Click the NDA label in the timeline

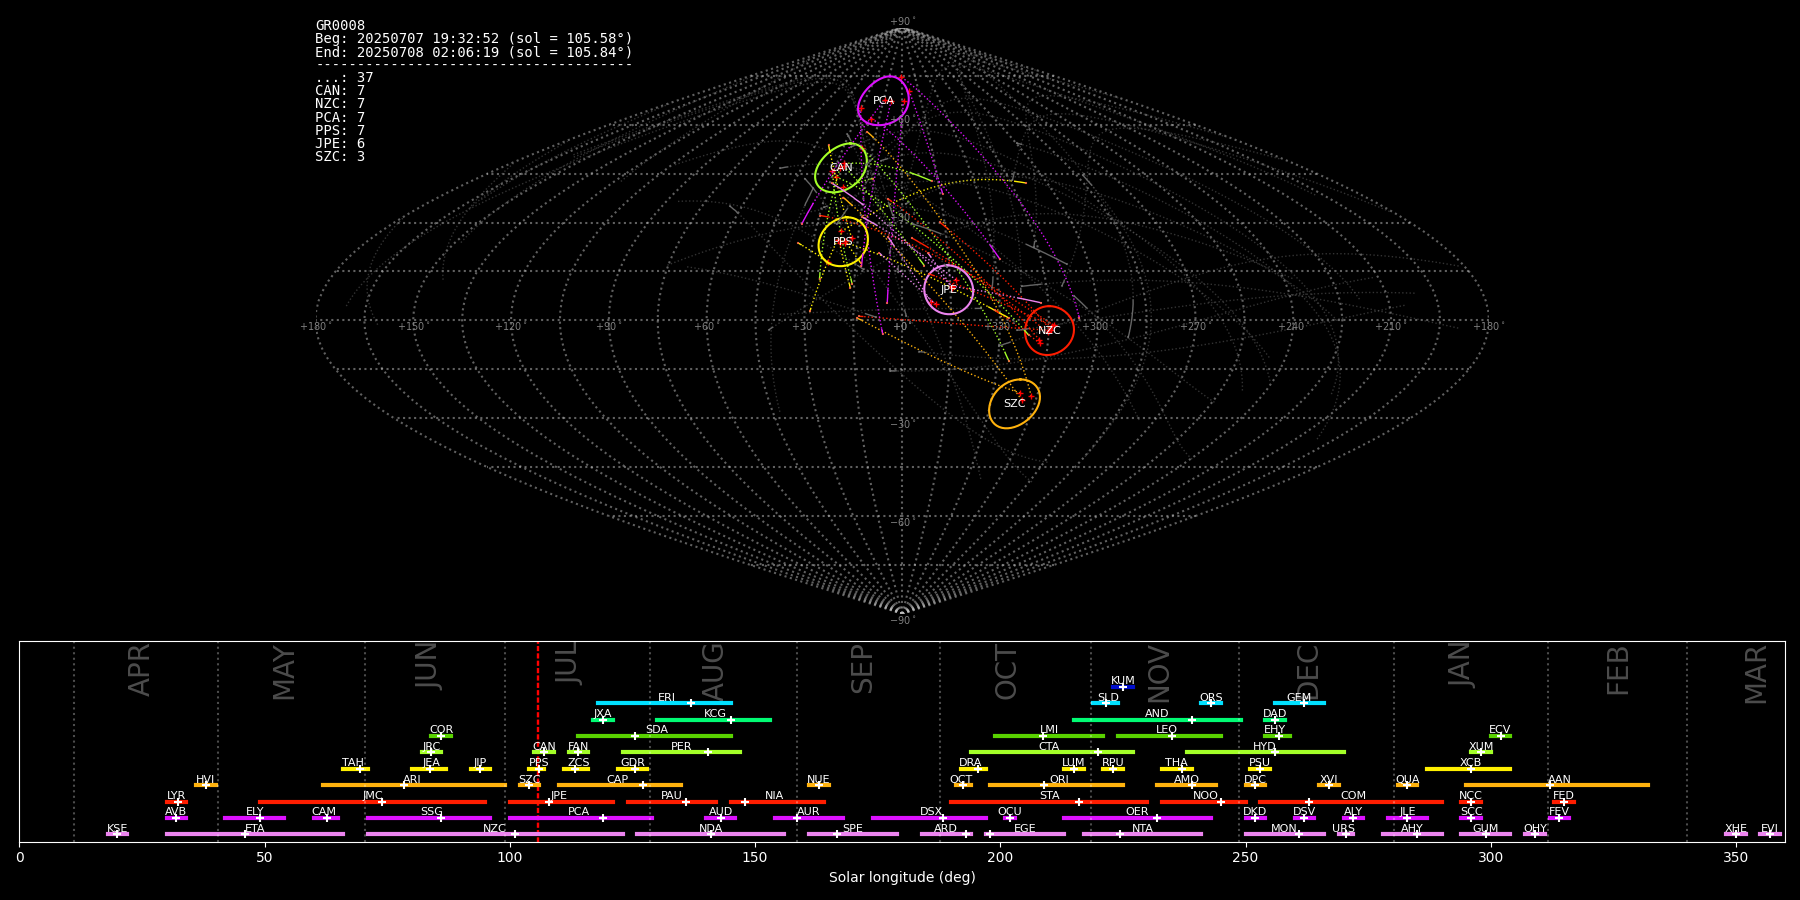(710, 828)
